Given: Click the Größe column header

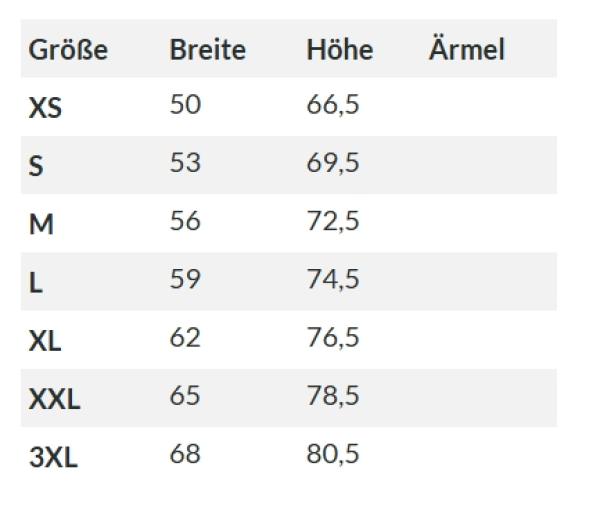Looking at the screenshot, I should click(68, 50).
